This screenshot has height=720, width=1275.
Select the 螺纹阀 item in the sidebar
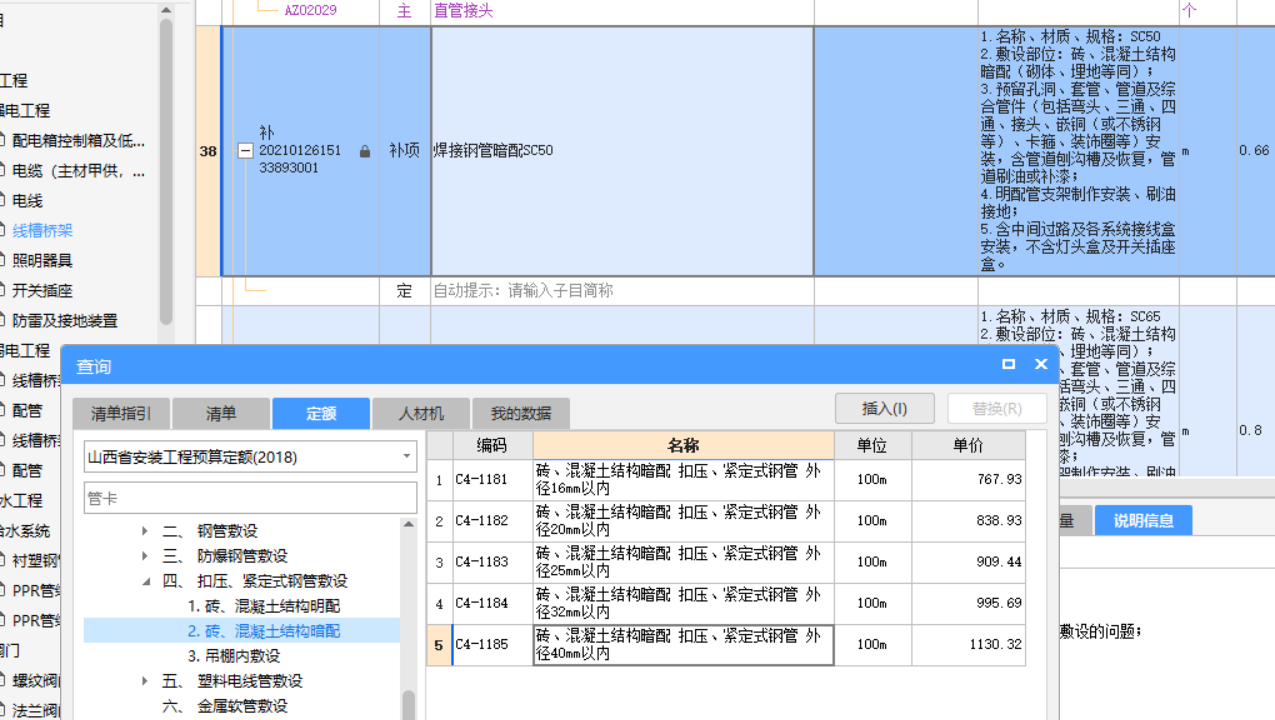(x=36, y=681)
